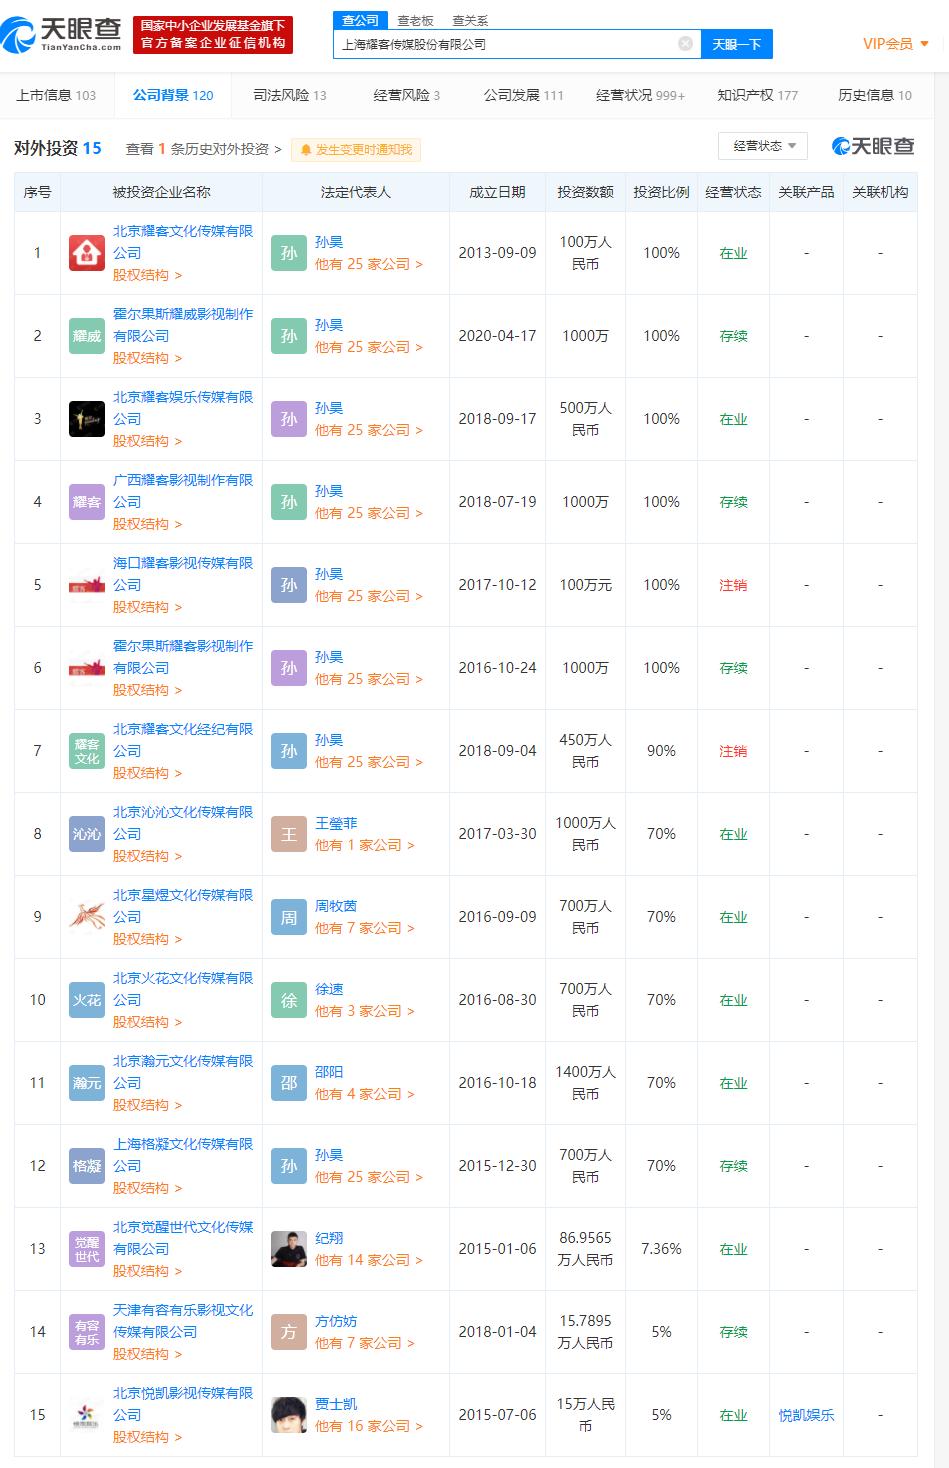View the 1 条历史对外投资 link
The width and height of the screenshot is (949, 1468).
[203, 149]
